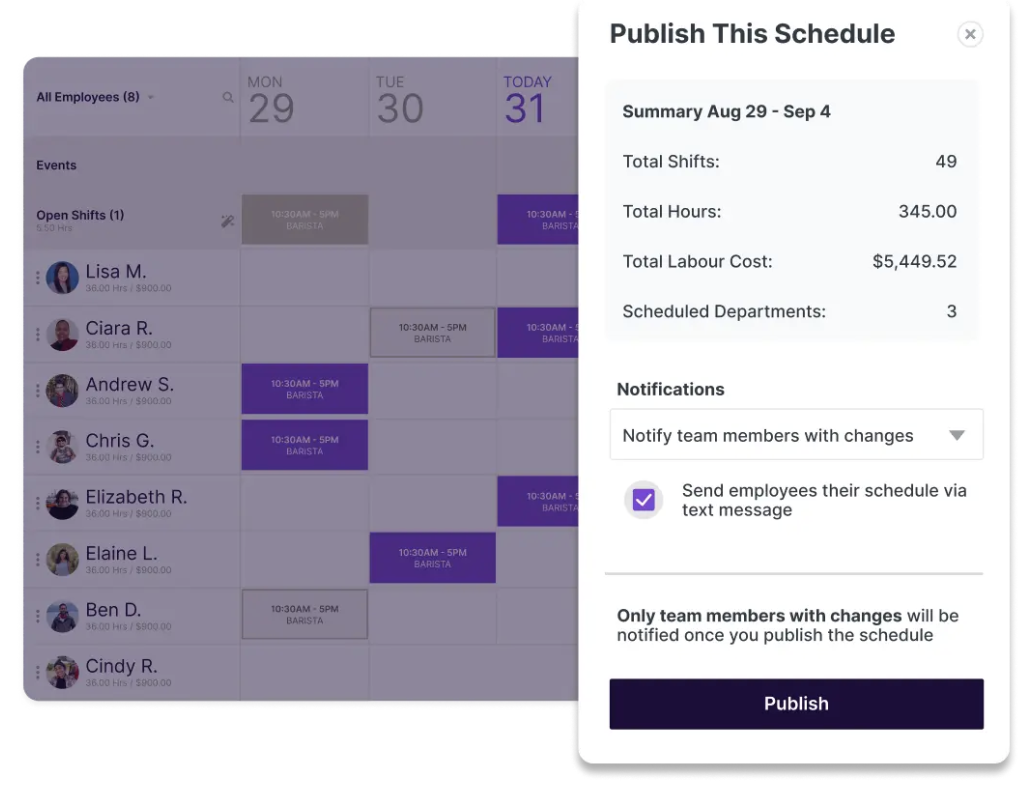
Task: Click Elaine L.'s profile photo
Action: (62, 559)
